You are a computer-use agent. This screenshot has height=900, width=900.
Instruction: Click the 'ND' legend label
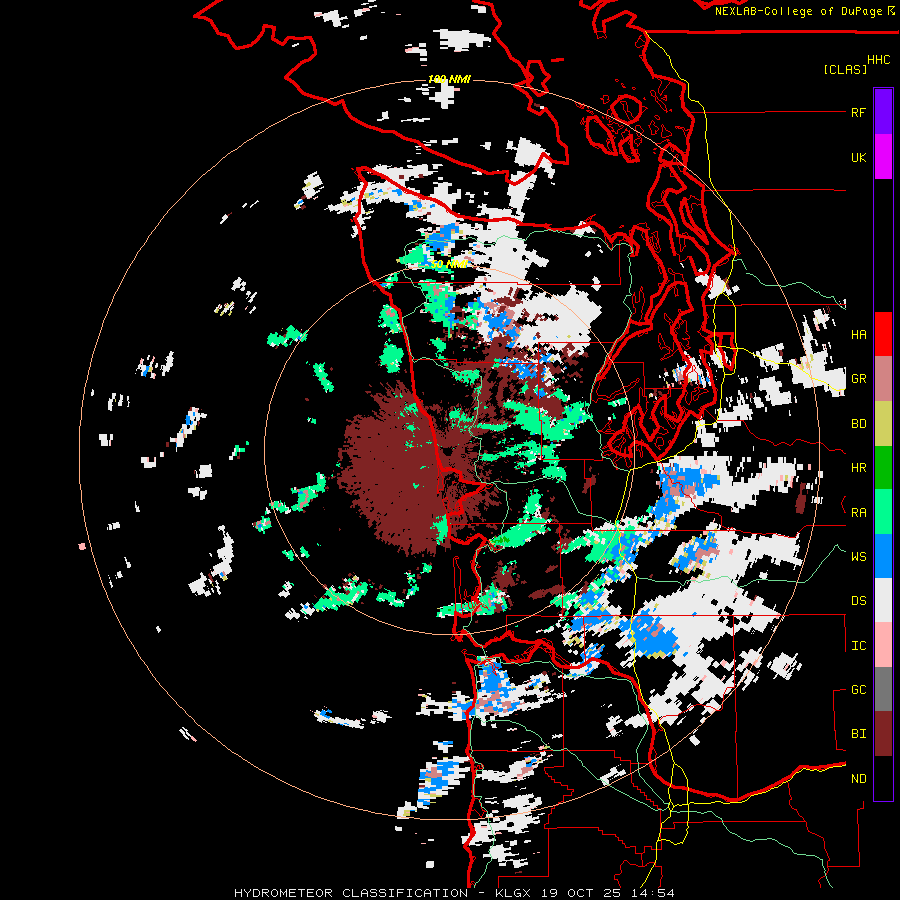(x=858, y=779)
